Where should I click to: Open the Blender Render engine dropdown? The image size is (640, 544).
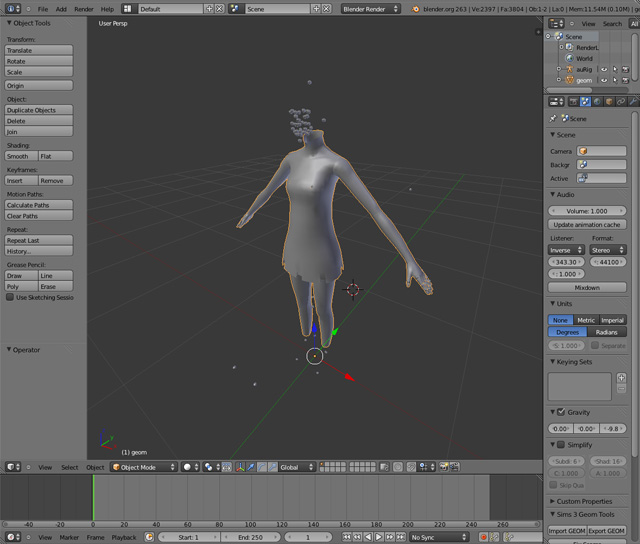click(x=371, y=9)
